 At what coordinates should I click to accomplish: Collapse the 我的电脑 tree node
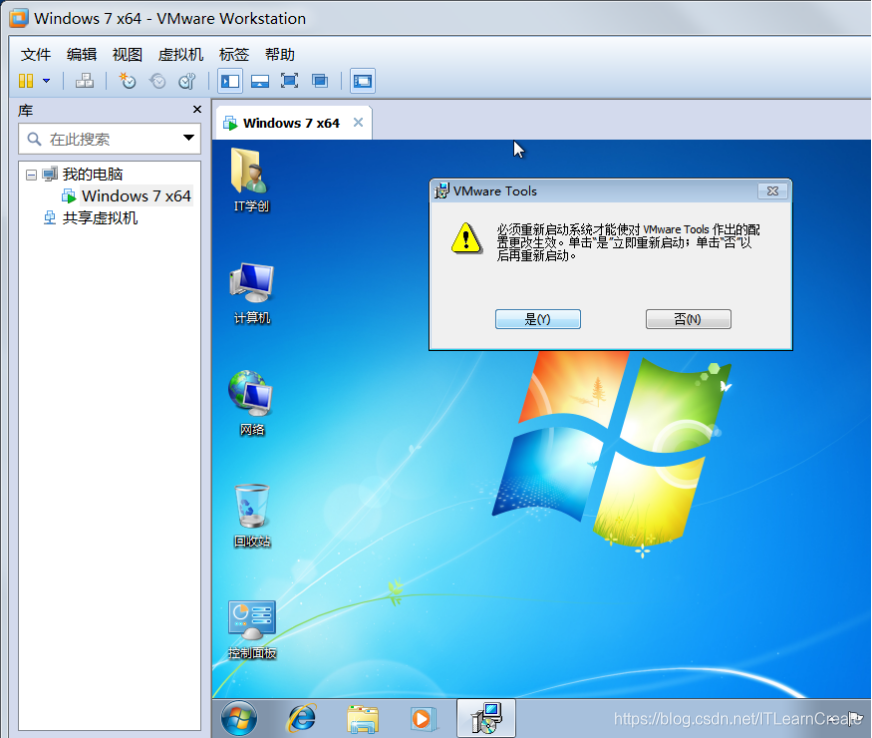tap(32, 175)
